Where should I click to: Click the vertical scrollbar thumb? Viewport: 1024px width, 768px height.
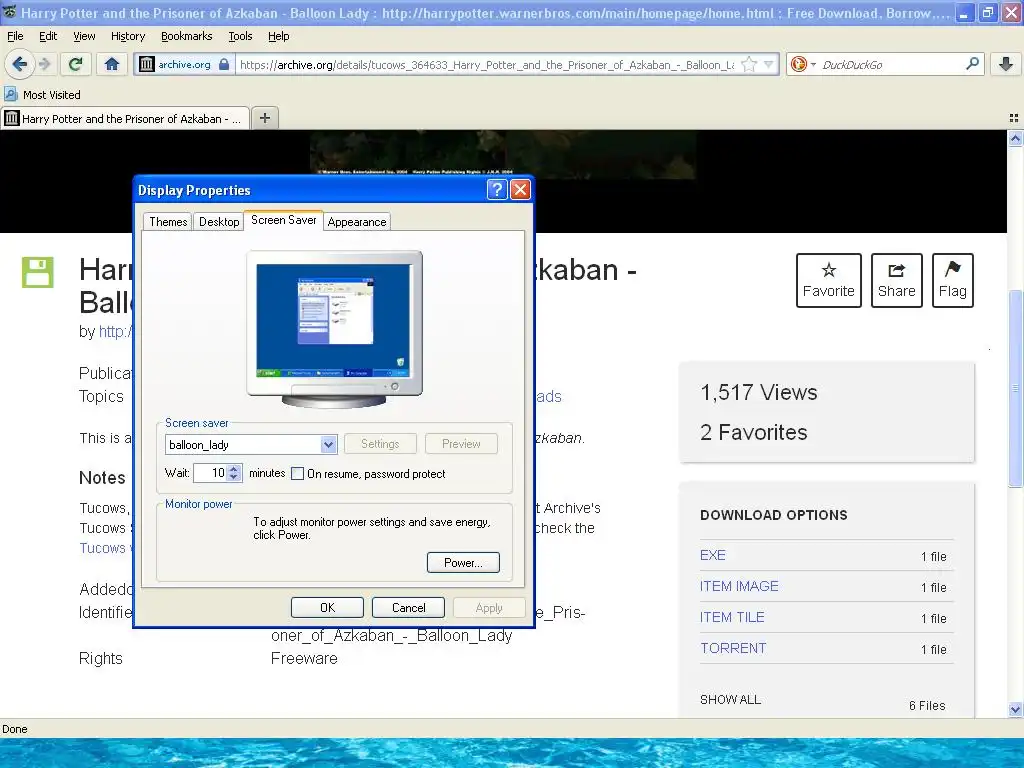[x=1015, y=388]
